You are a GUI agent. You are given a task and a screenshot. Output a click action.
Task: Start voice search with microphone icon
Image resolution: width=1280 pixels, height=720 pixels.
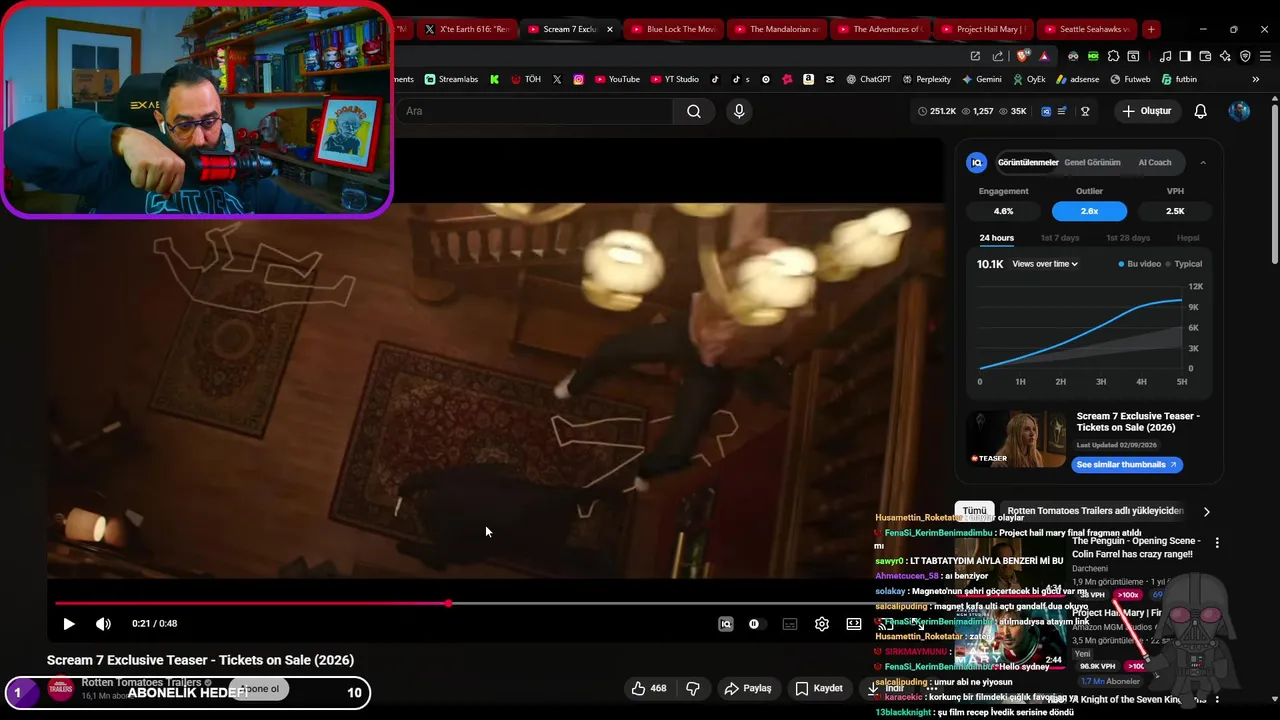point(739,111)
